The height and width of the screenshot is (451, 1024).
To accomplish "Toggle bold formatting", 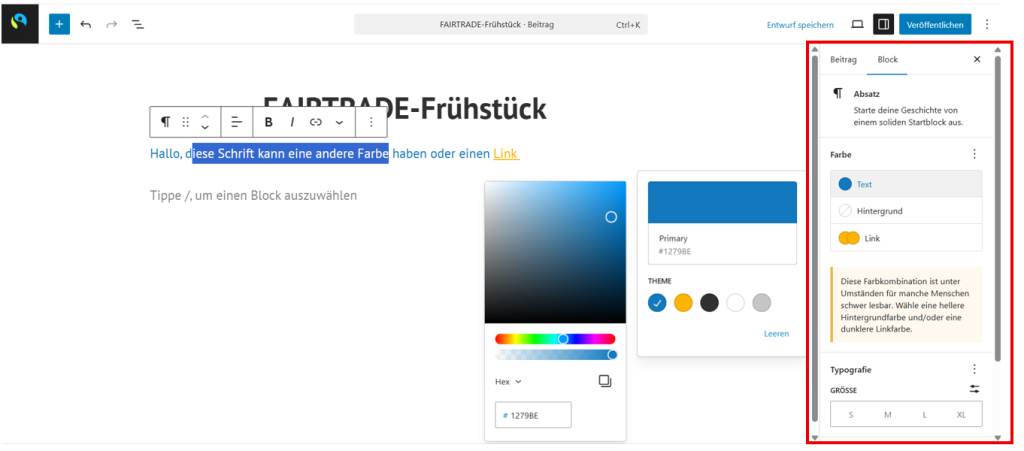I will [268, 122].
